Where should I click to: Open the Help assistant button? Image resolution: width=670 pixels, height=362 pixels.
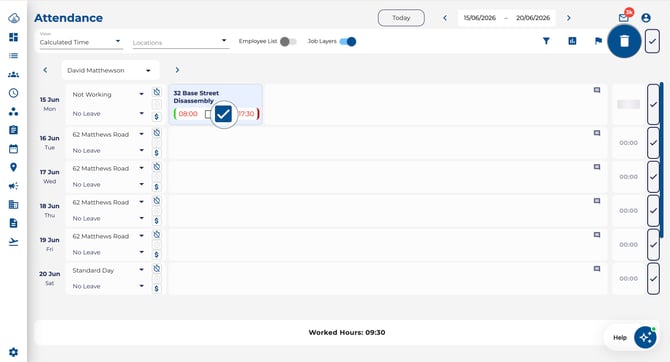click(631, 337)
